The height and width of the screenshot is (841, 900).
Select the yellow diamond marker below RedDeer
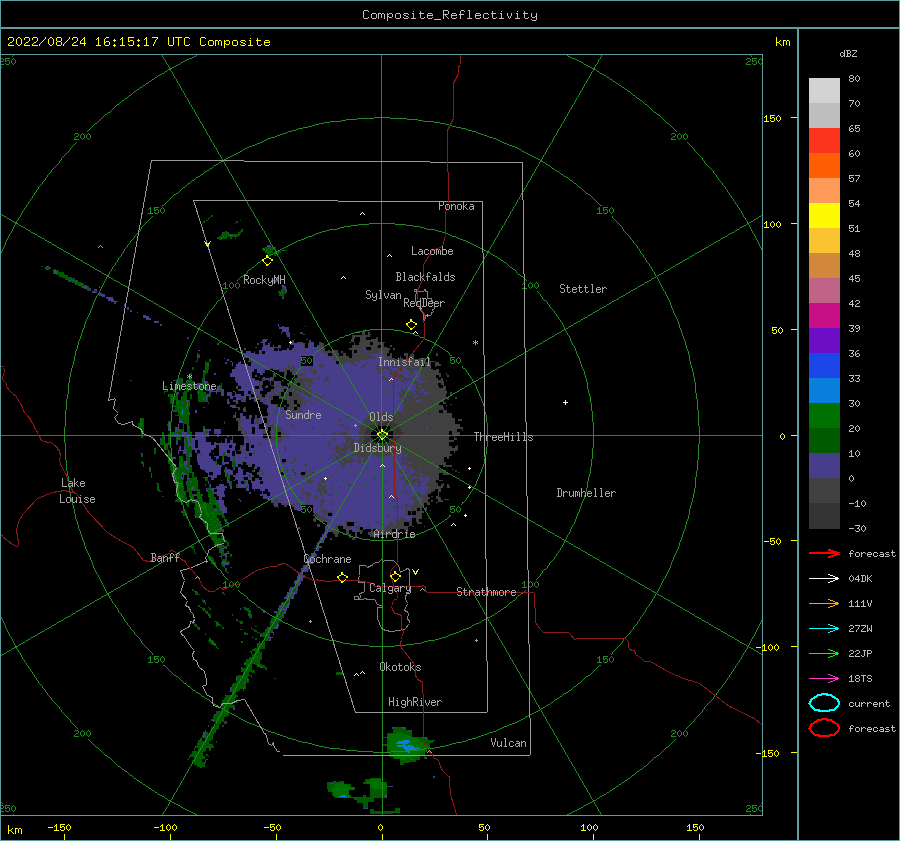coord(412,324)
